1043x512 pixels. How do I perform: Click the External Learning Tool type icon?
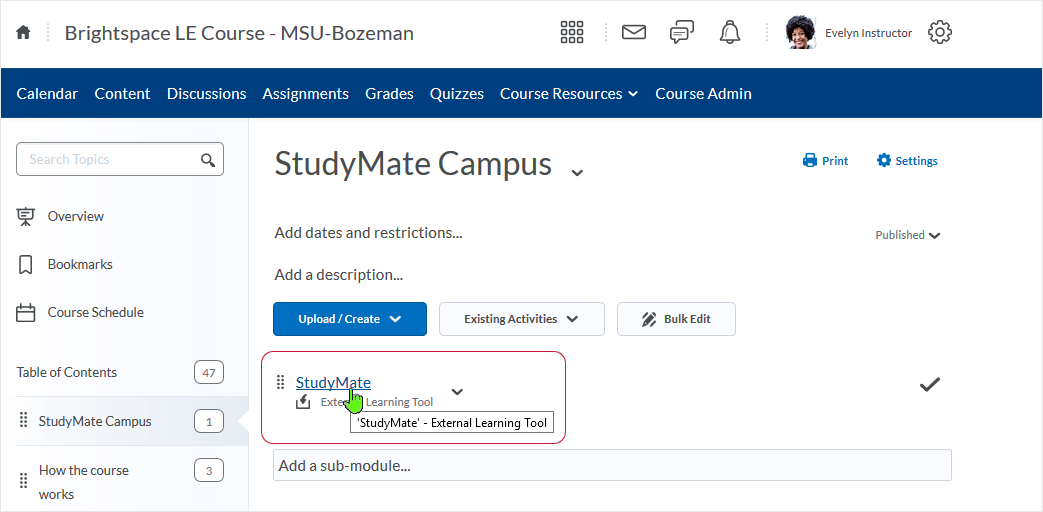pos(303,402)
